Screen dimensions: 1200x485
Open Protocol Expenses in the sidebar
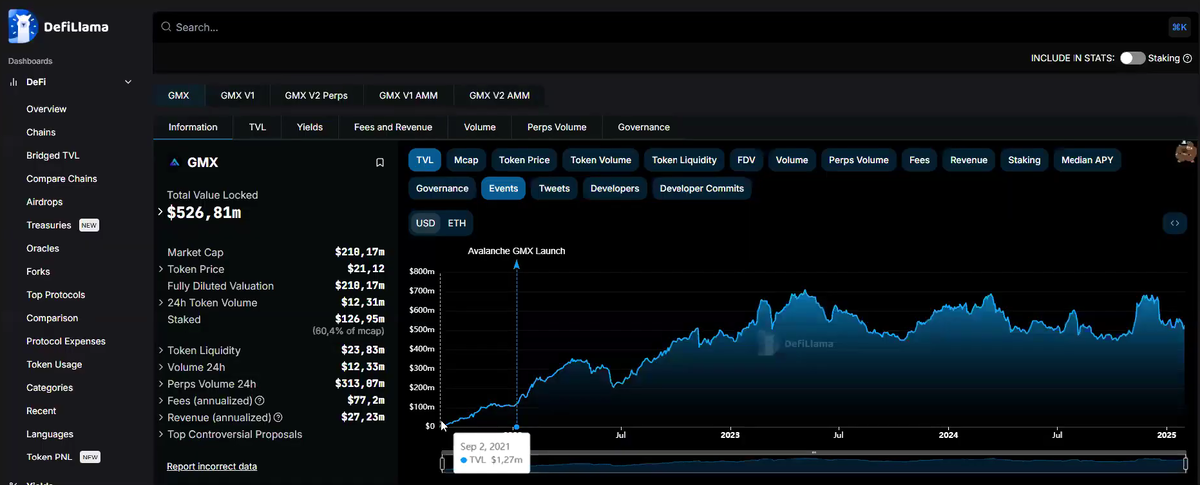coord(66,341)
